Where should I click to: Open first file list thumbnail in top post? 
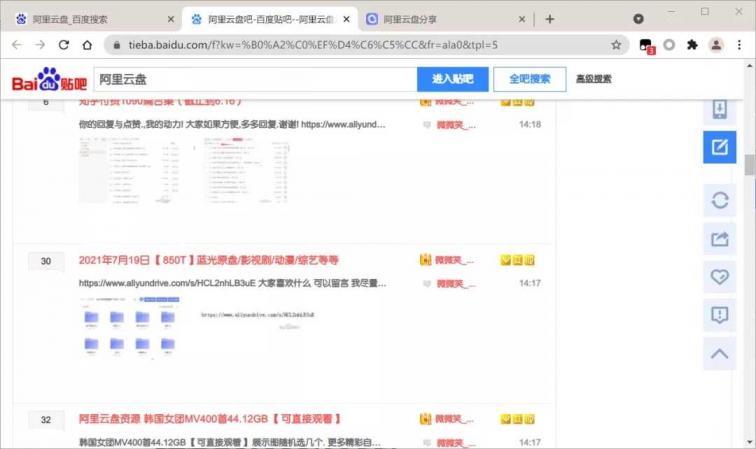128,170
